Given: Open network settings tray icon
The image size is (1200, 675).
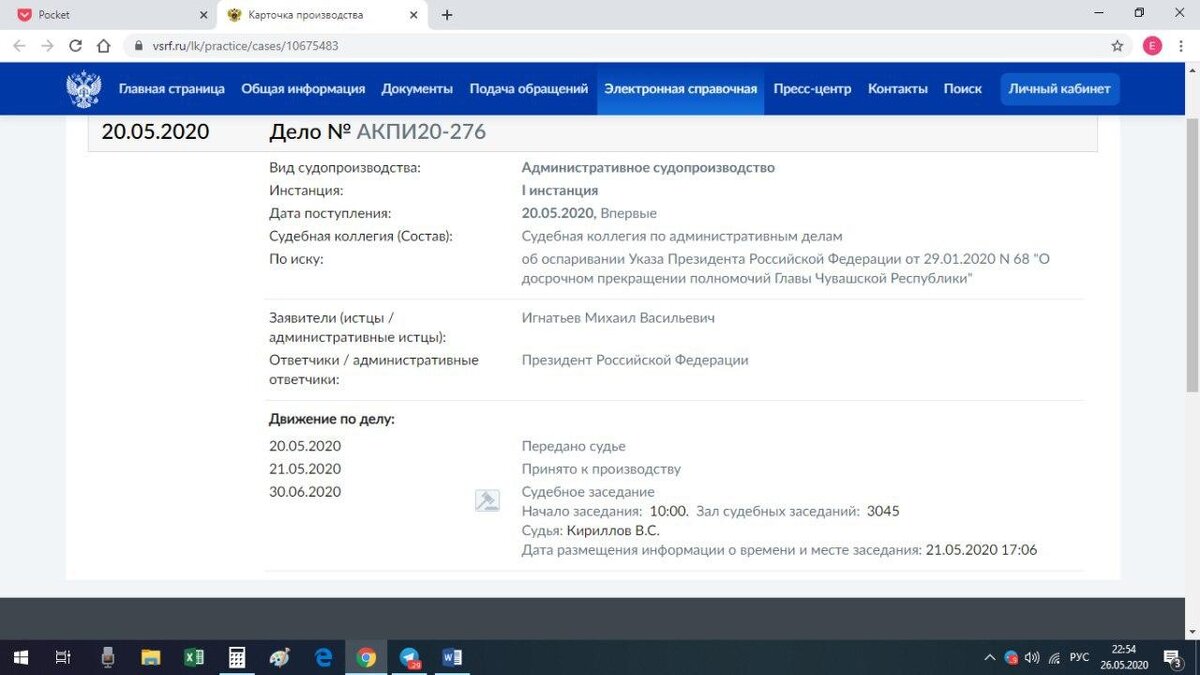Looking at the screenshot, I should tap(1054, 657).
